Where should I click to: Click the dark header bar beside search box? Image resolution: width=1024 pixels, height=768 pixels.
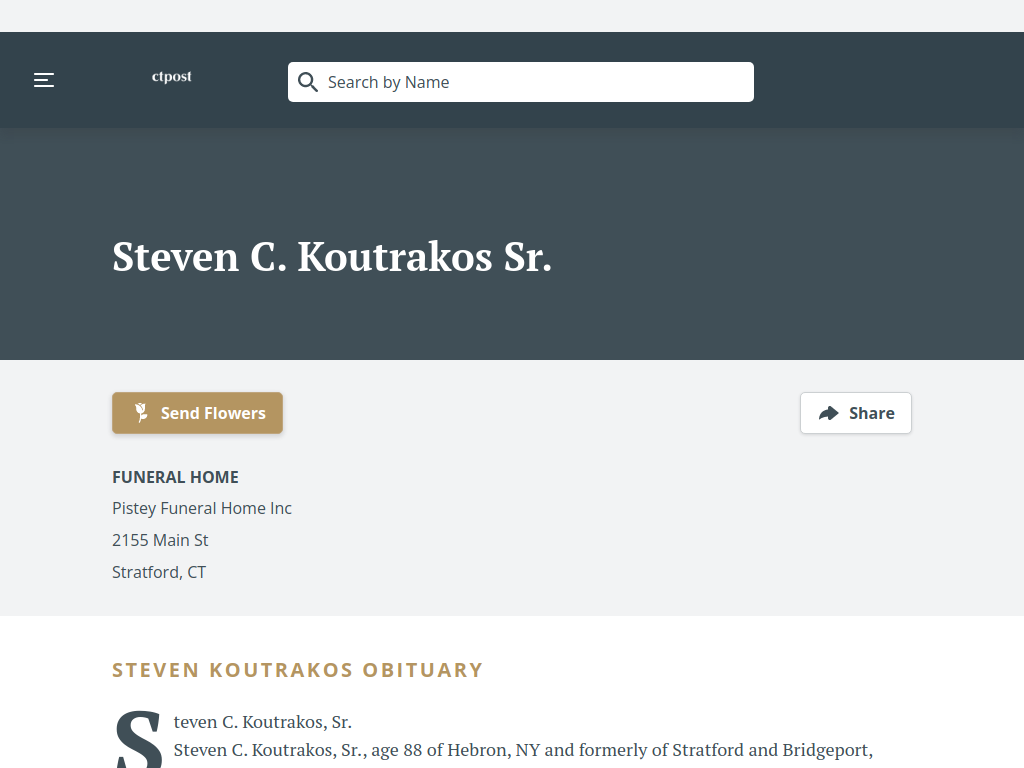click(x=888, y=80)
